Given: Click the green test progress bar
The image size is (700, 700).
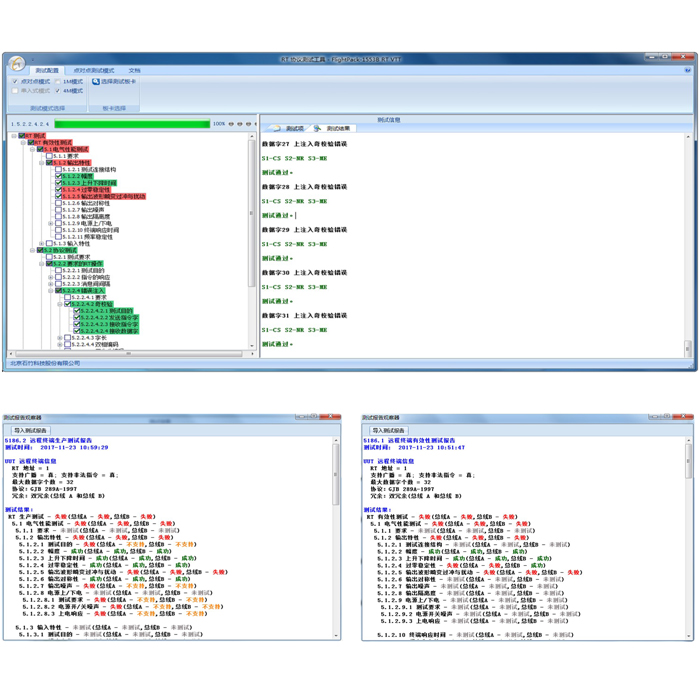Looking at the screenshot, I should click(x=132, y=124).
